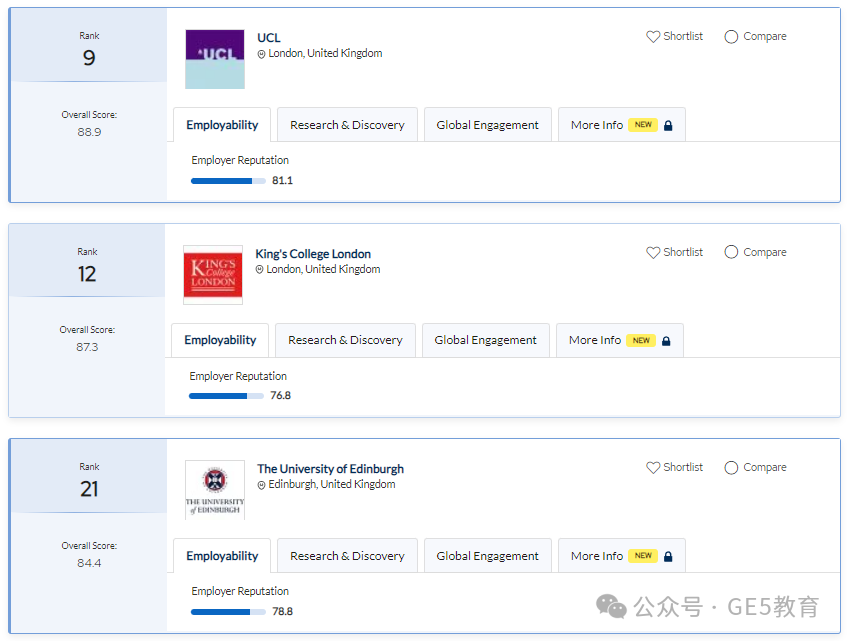This screenshot has height=641, width=847.
Task: Click the Shortlist heart for King's College London
Action: 653,252
